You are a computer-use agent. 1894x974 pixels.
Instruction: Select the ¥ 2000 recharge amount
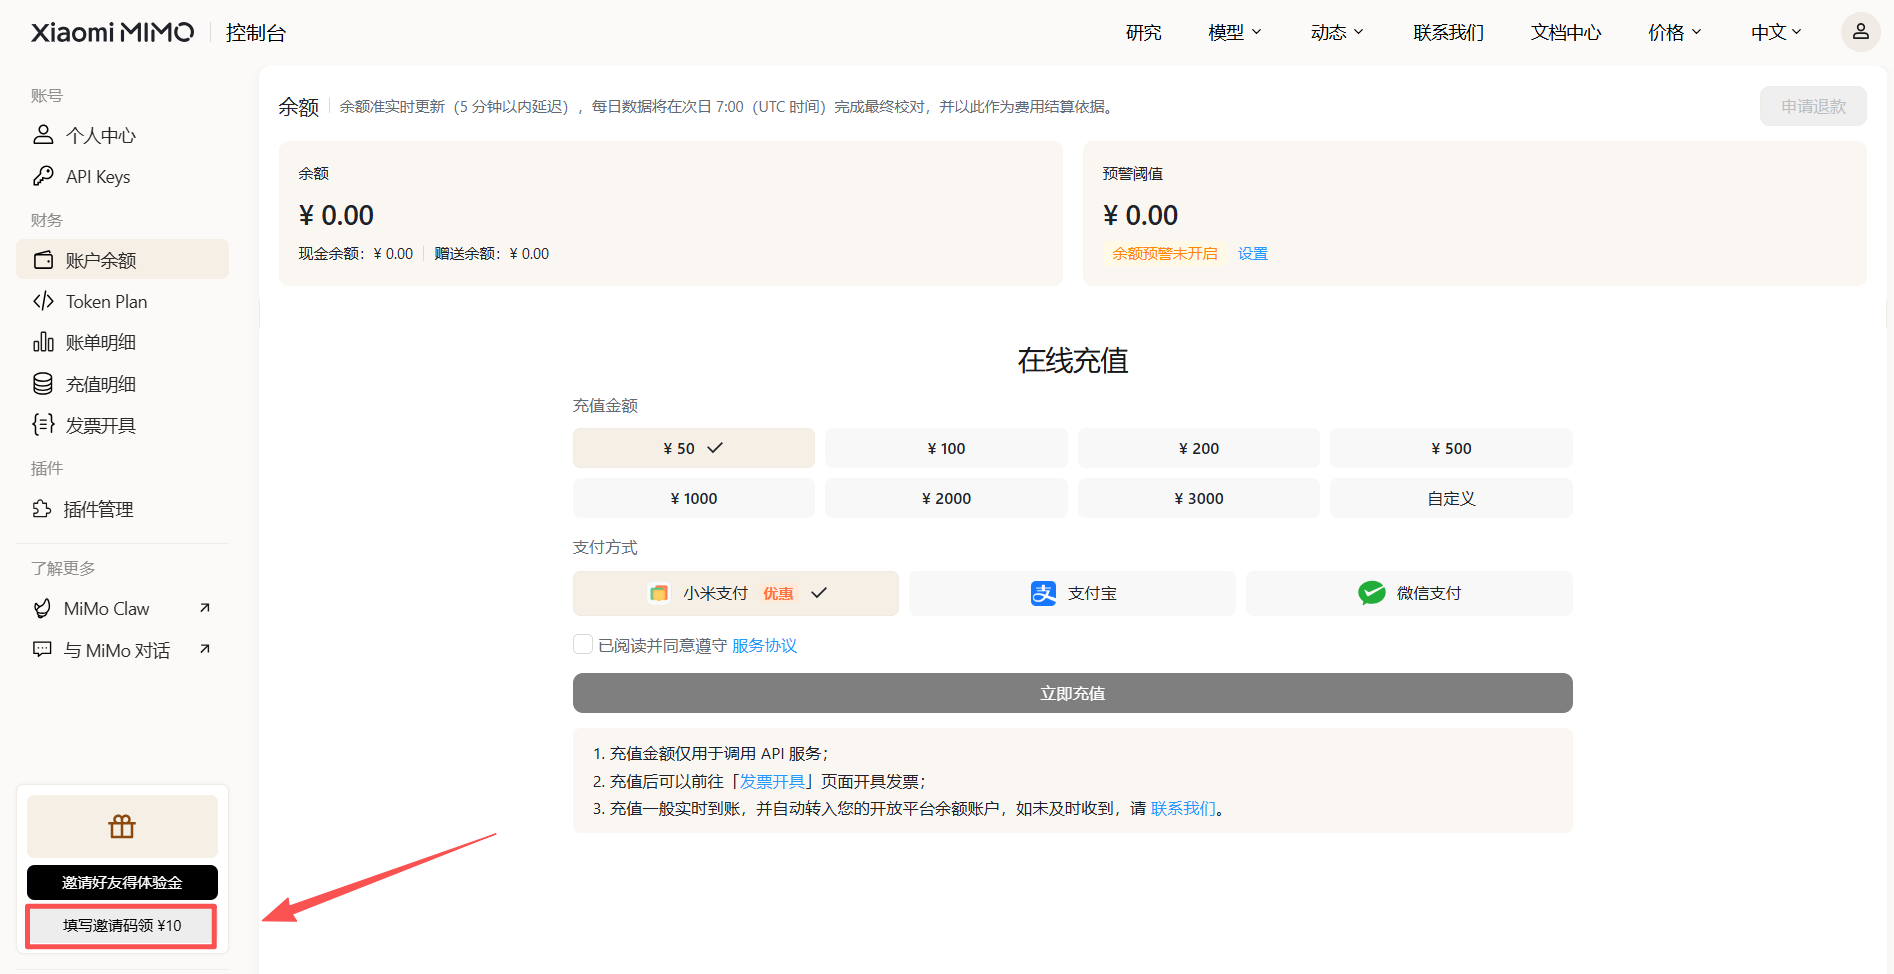click(x=946, y=498)
